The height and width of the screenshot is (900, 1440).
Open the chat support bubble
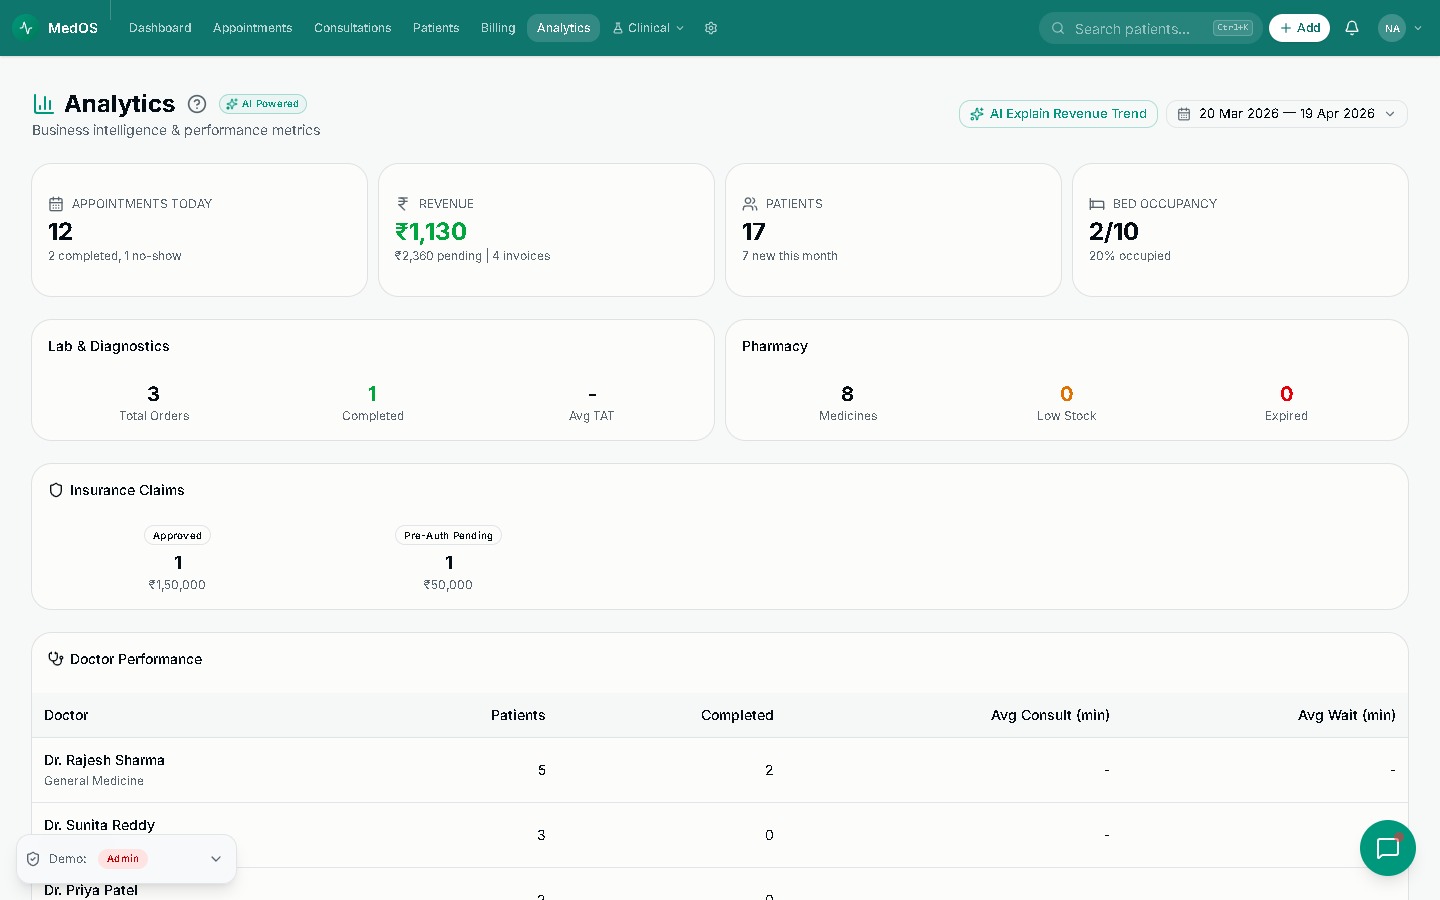click(1388, 848)
